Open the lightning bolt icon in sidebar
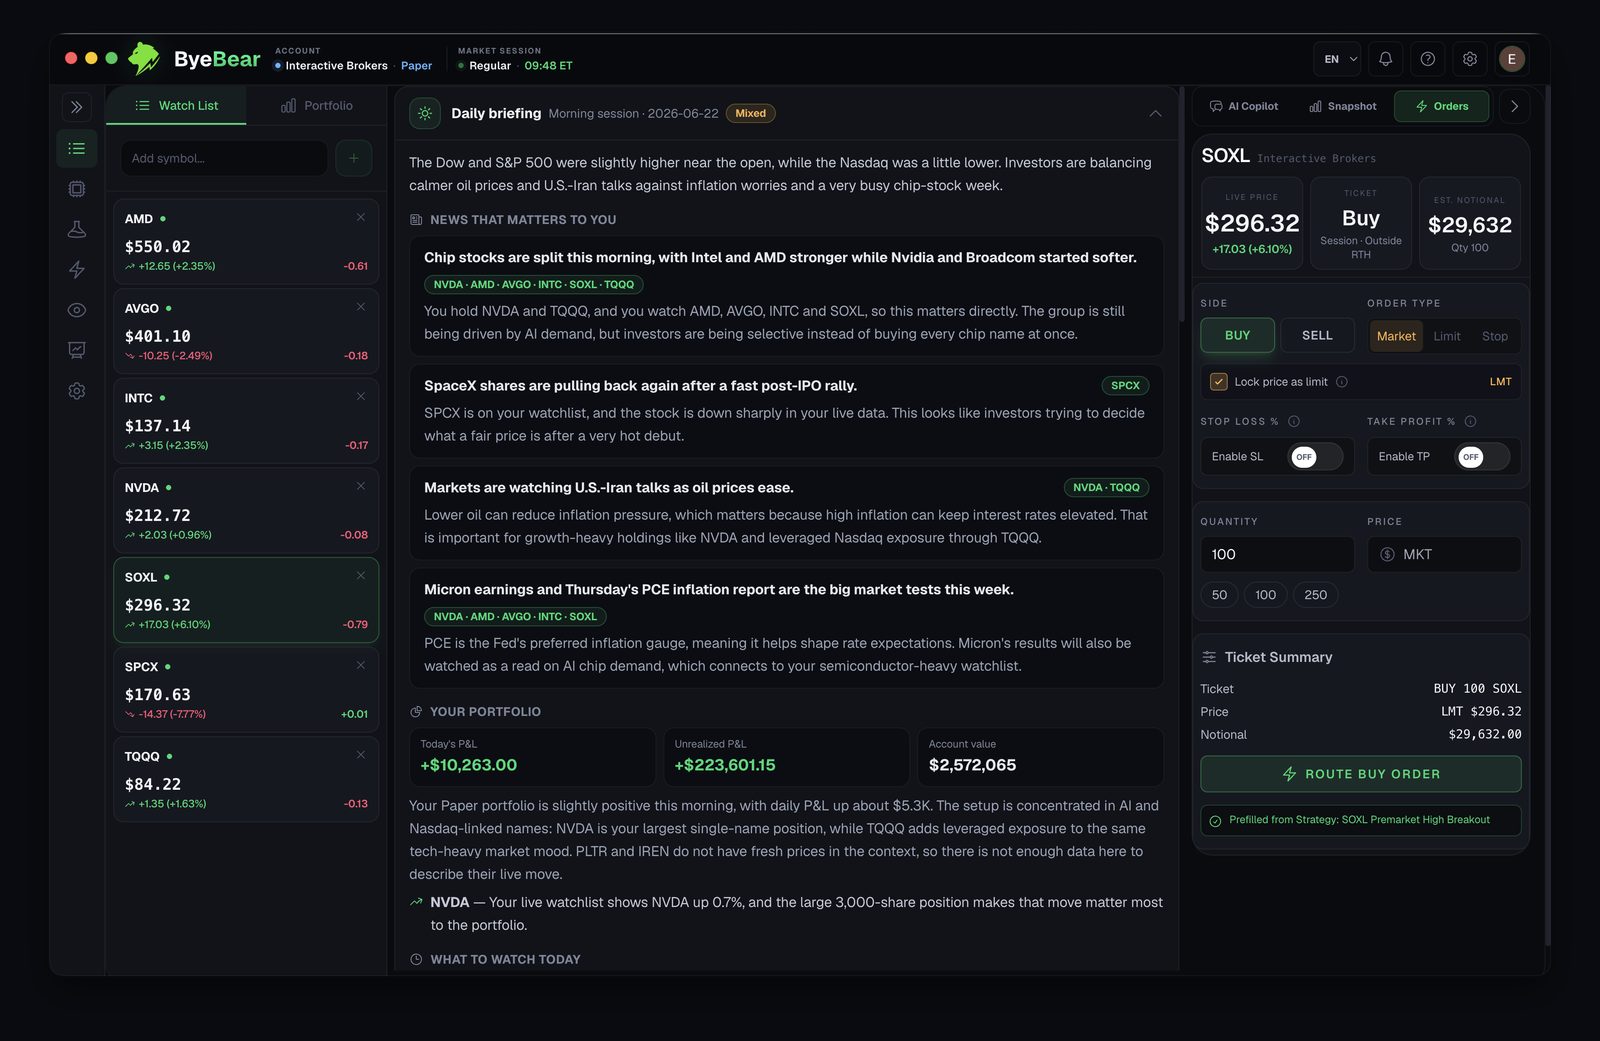 (x=77, y=269)
